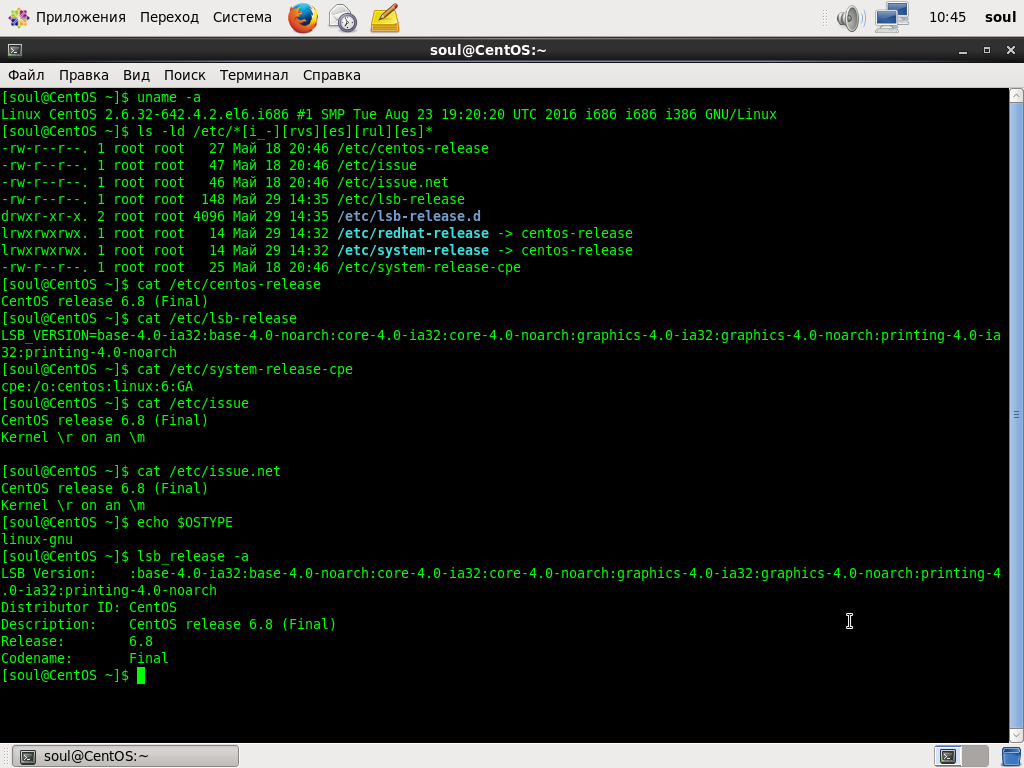Open the Справка menu
The height and width of the screenshot is (768, 1024).
(332, 75)
